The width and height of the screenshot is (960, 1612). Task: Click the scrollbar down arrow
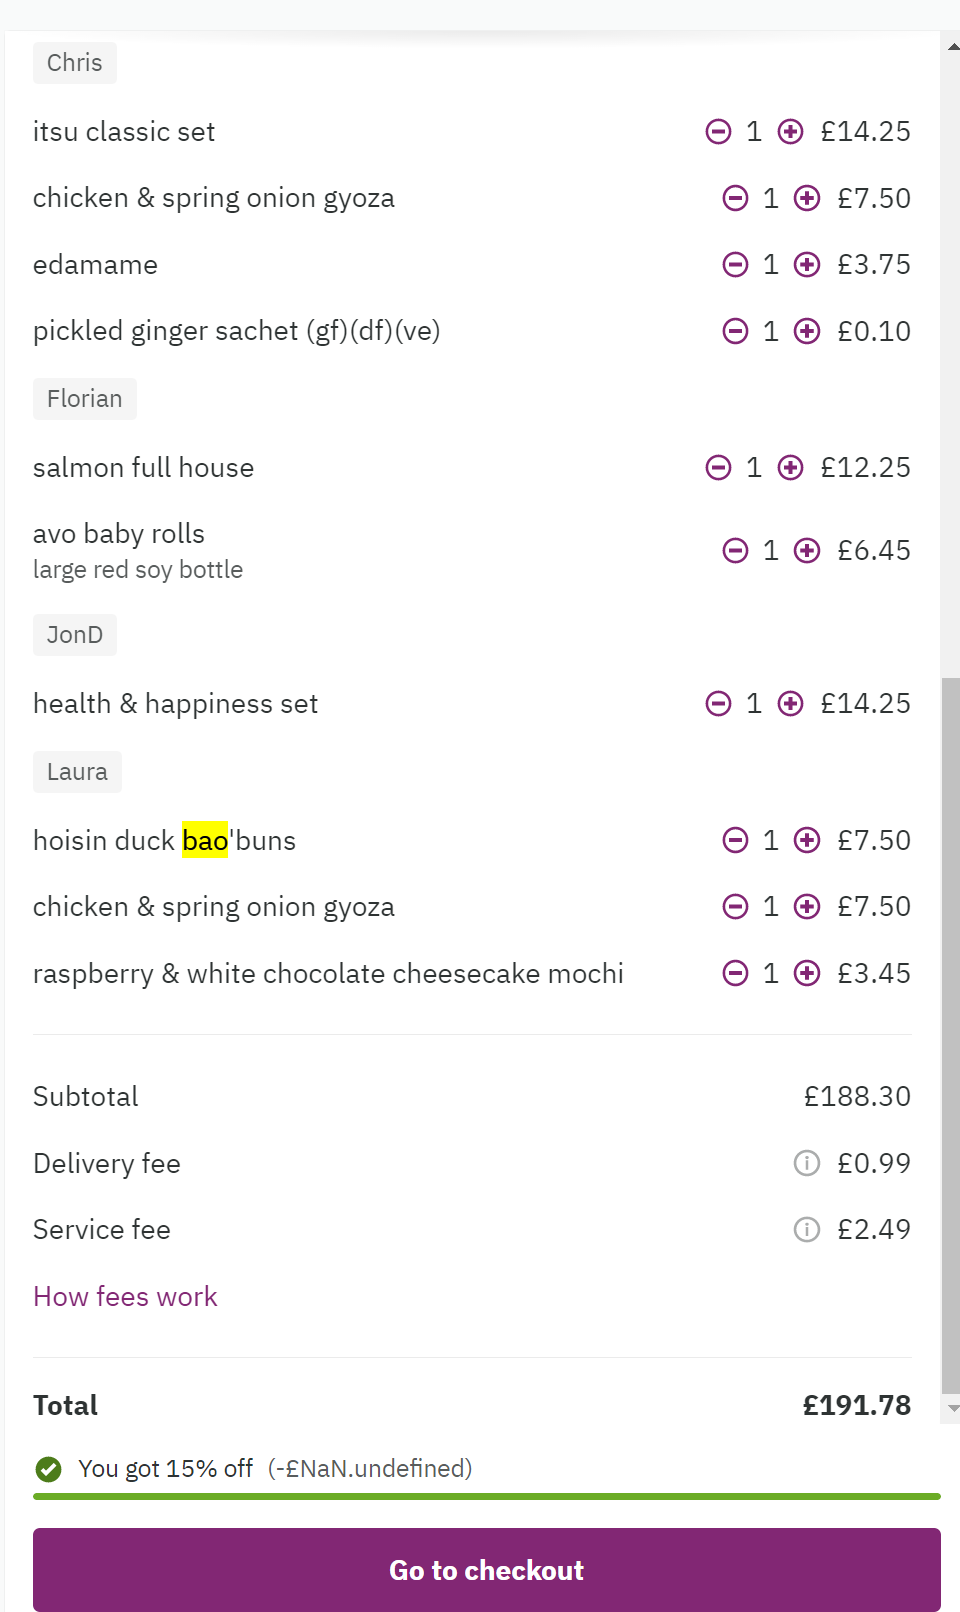(953, 1408)
